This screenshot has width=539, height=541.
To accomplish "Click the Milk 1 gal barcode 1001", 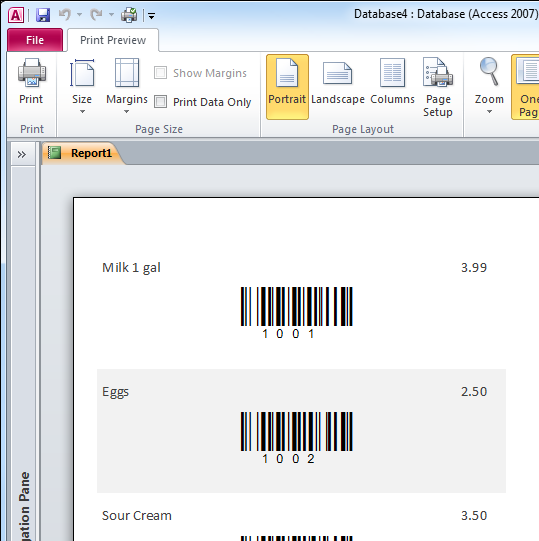I will (296, 312).
